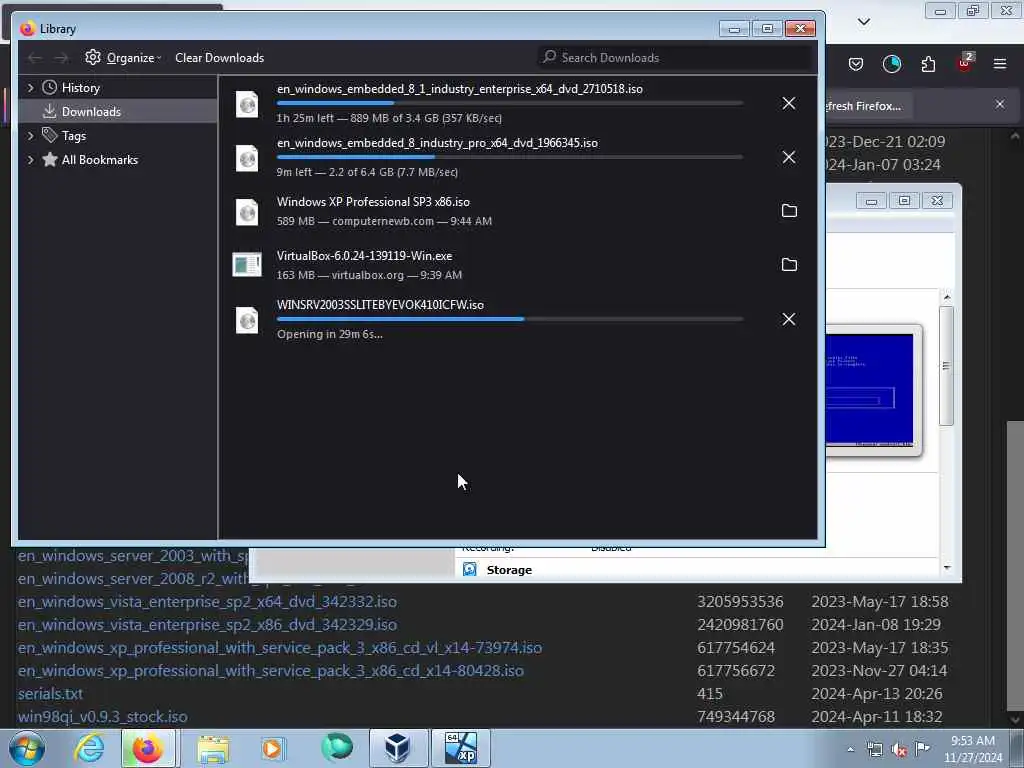
Task: Click the Firefox circular container icon
Action: (x=891, y=64)
